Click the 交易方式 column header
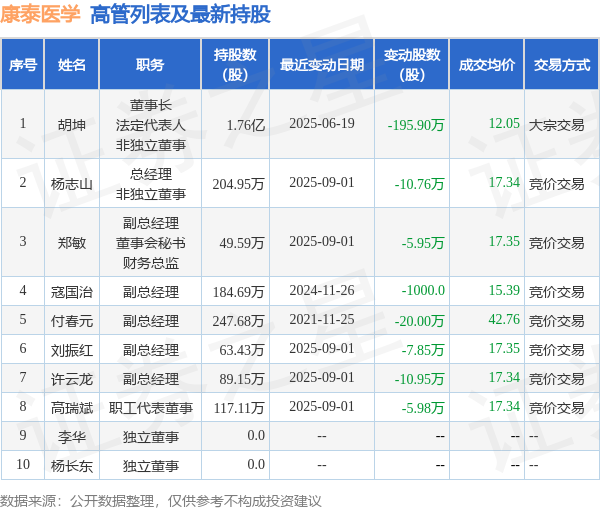The image size is (600, 510). pyautogui.click(x=562, y=65)
